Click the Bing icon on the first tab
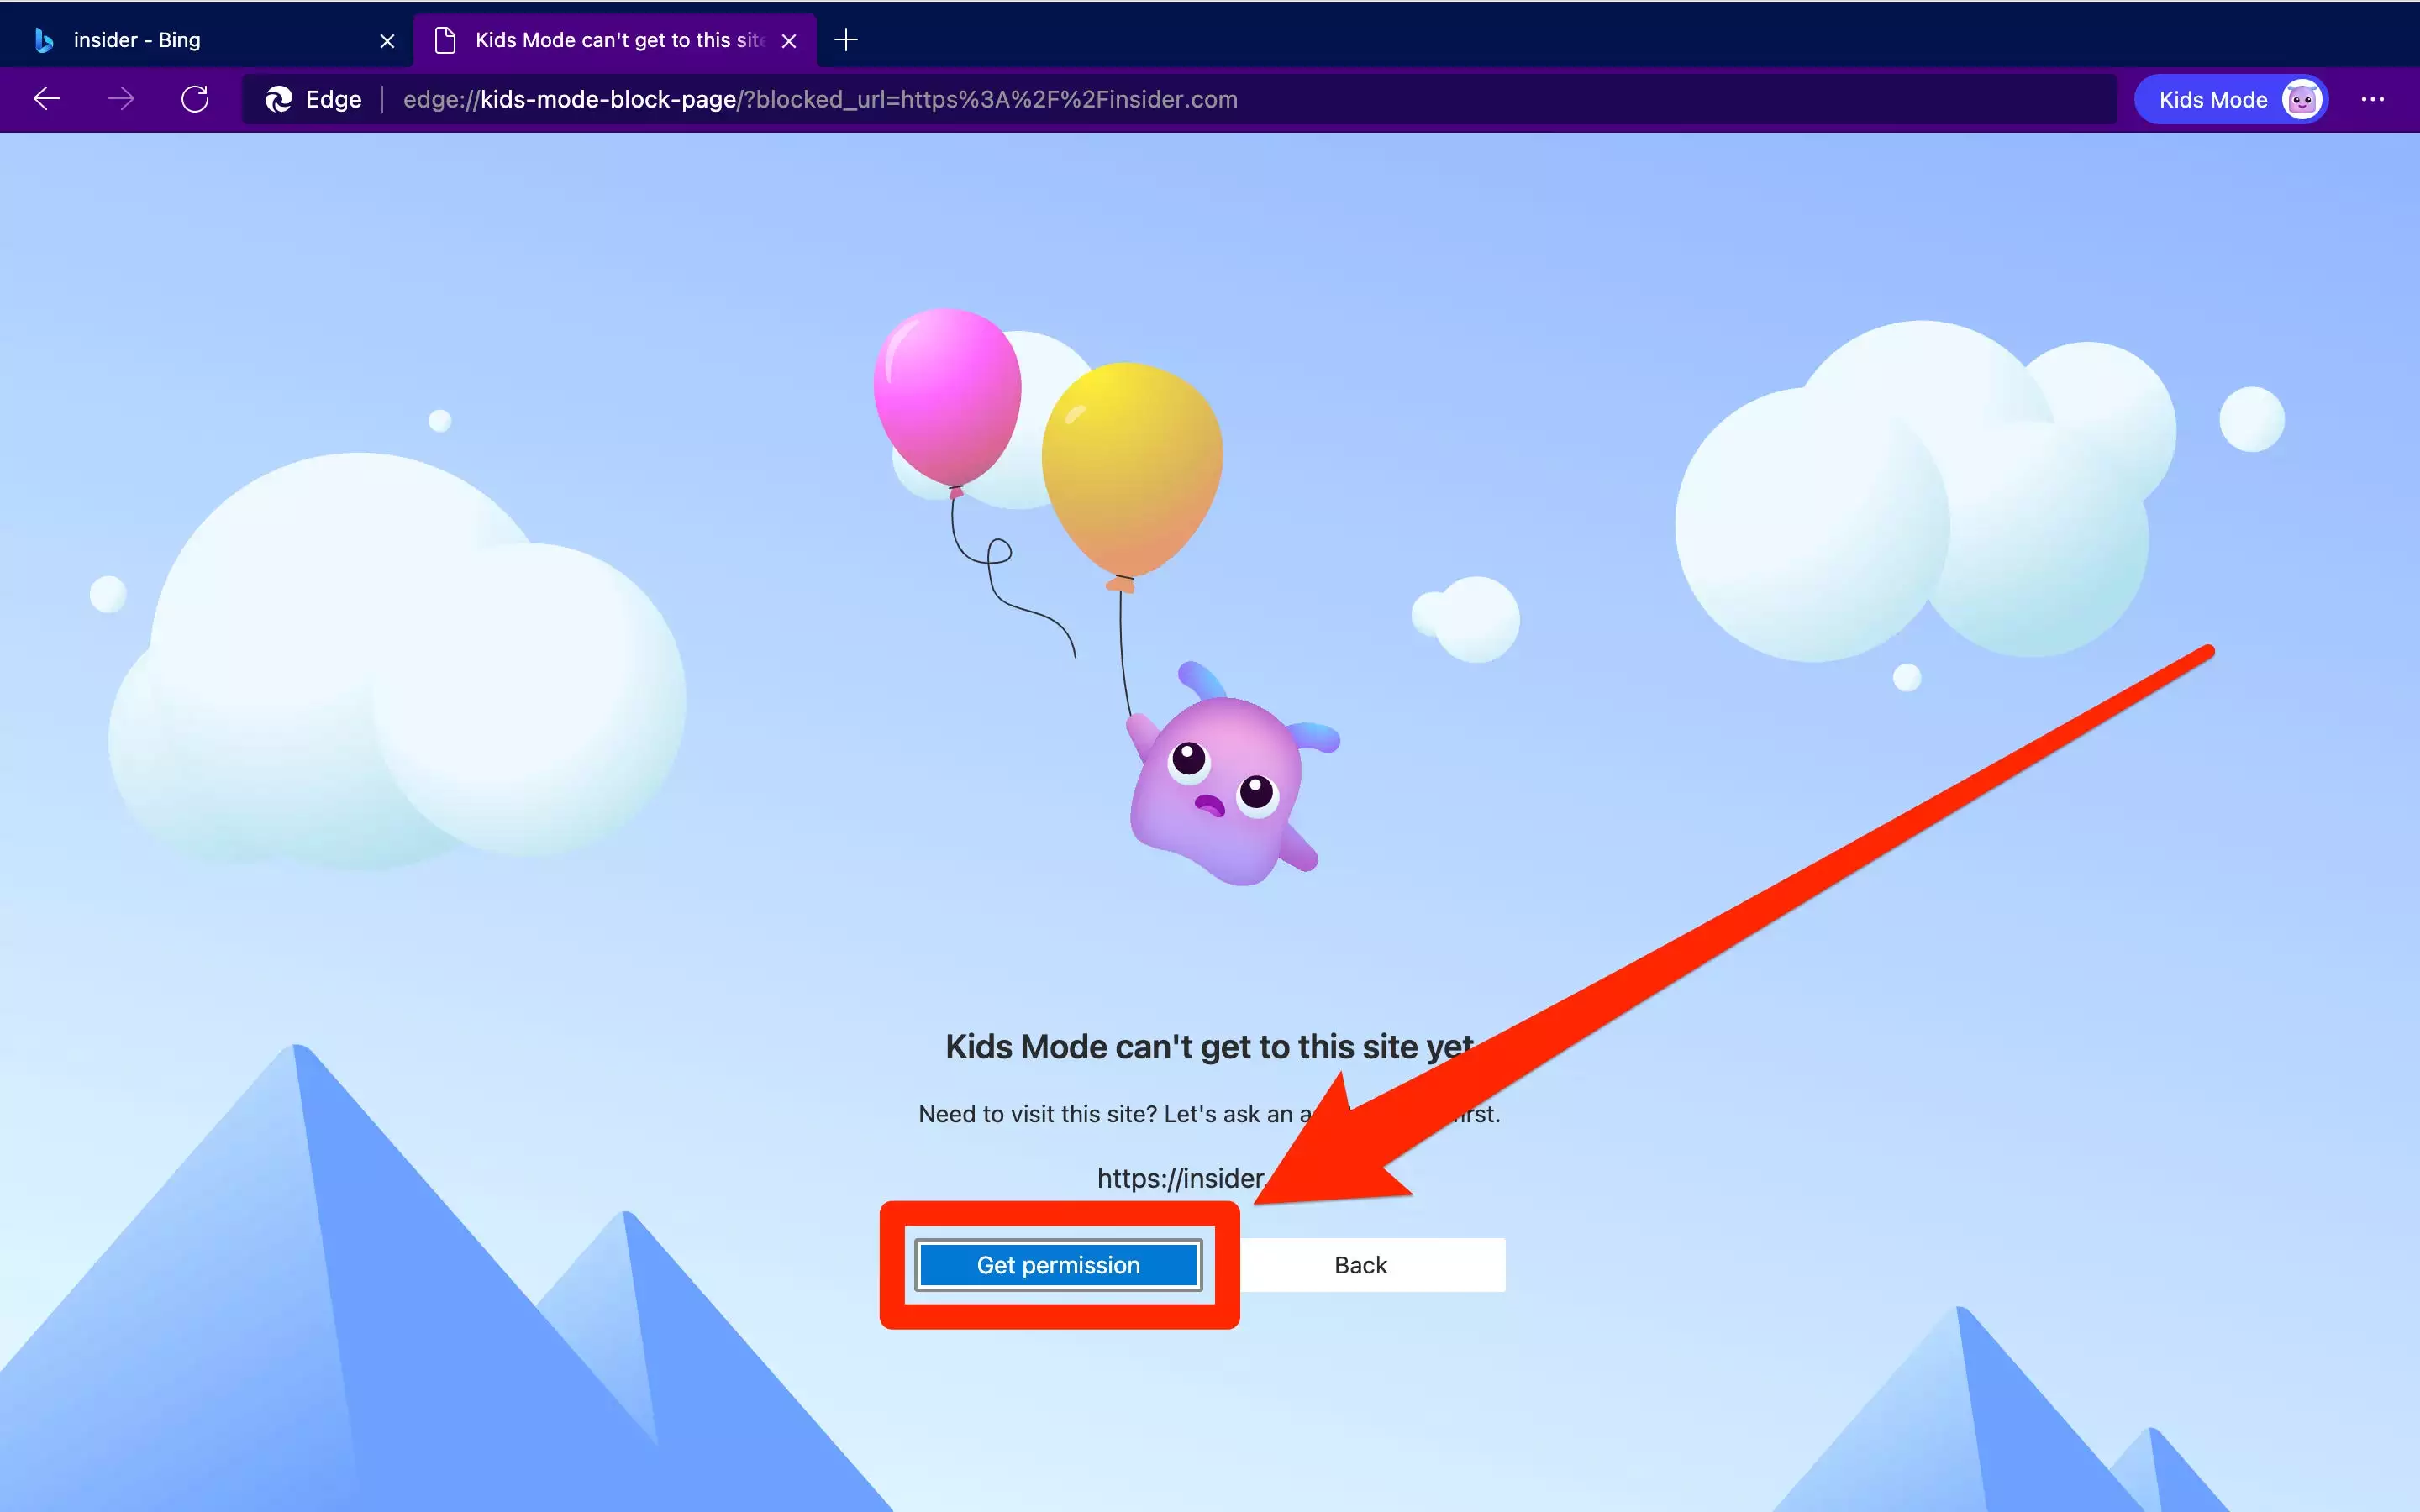Image resolution: width=2420 pixels, height=1512 pixels. click(43, 40)
